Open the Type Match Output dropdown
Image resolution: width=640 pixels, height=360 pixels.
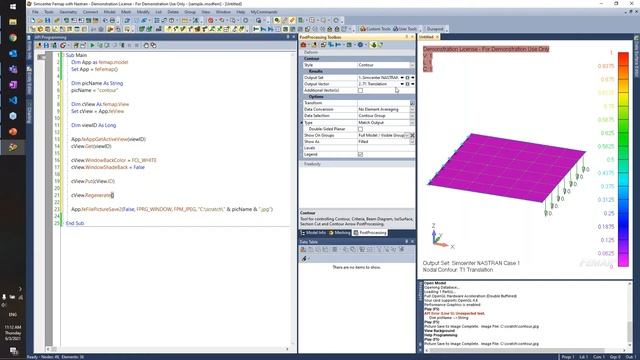coord(412,122)
